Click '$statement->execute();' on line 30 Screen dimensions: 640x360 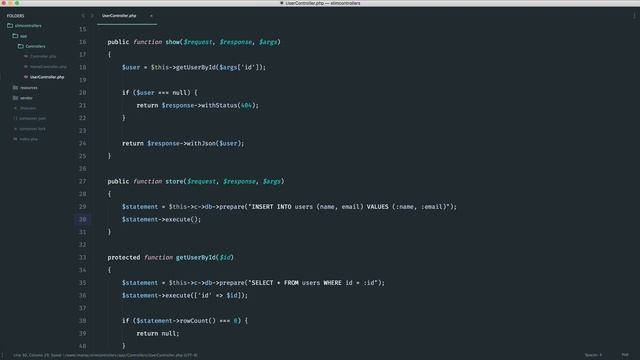[161, 220]
